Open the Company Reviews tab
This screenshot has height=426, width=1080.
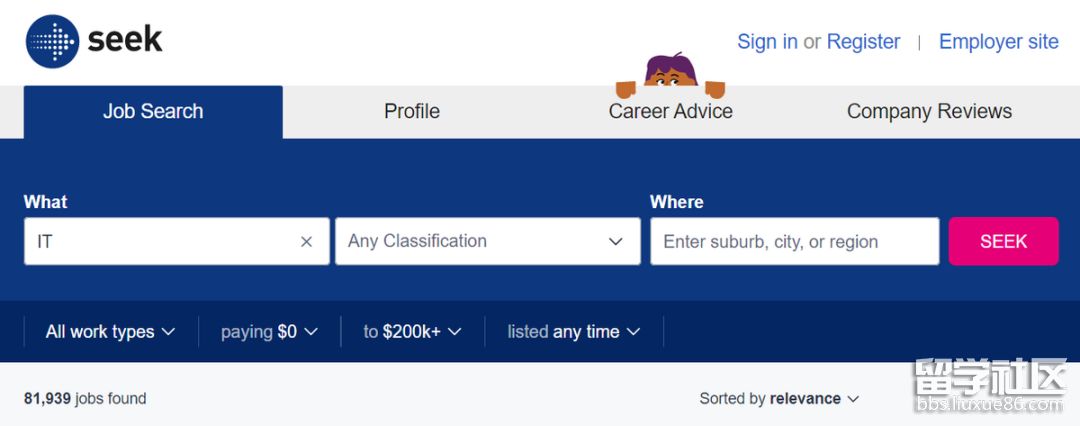pyautogui.click(x=929, y=112)
